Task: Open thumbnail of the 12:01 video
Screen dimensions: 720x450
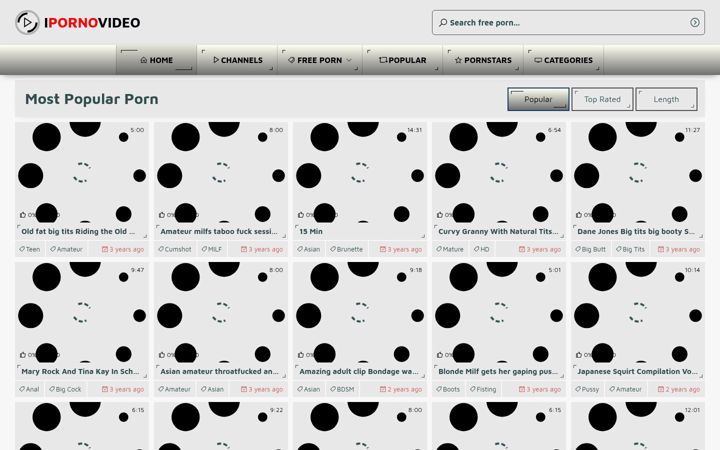Action: (x=638, y=426)
